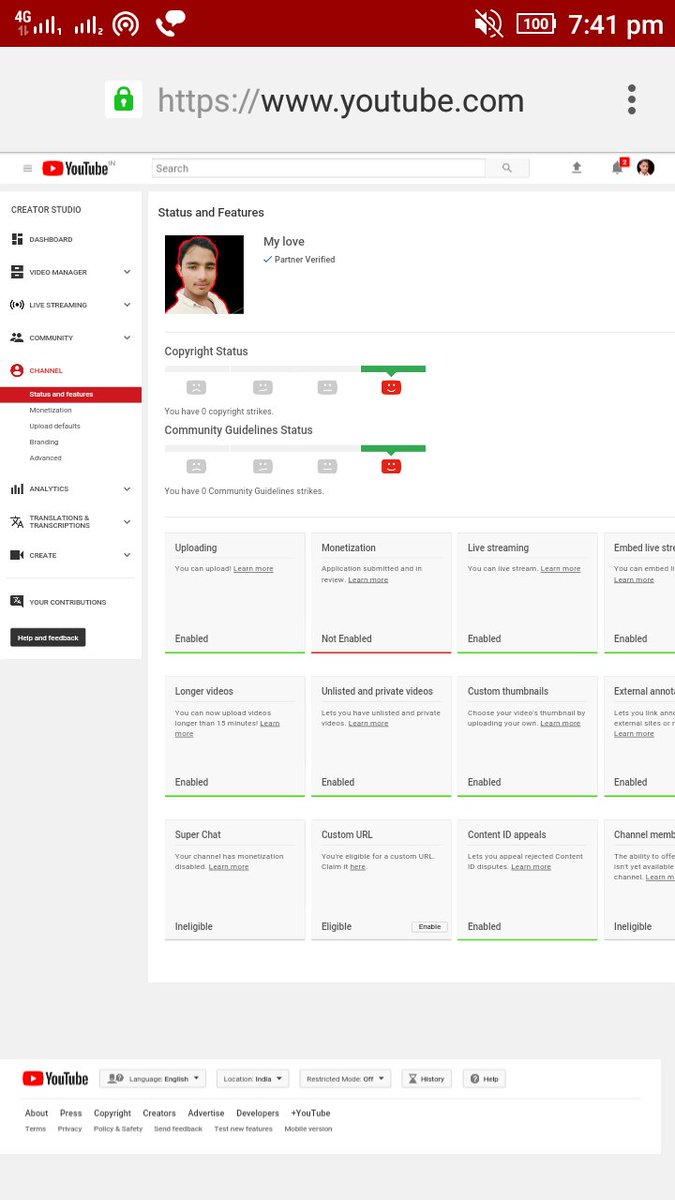
Task: Click the Copyright footer link
Action: [x=112, y=1113]
